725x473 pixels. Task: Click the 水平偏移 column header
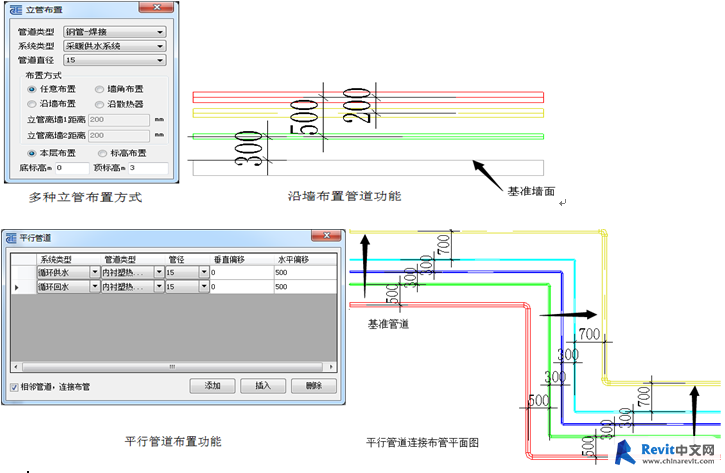(305, 259)
